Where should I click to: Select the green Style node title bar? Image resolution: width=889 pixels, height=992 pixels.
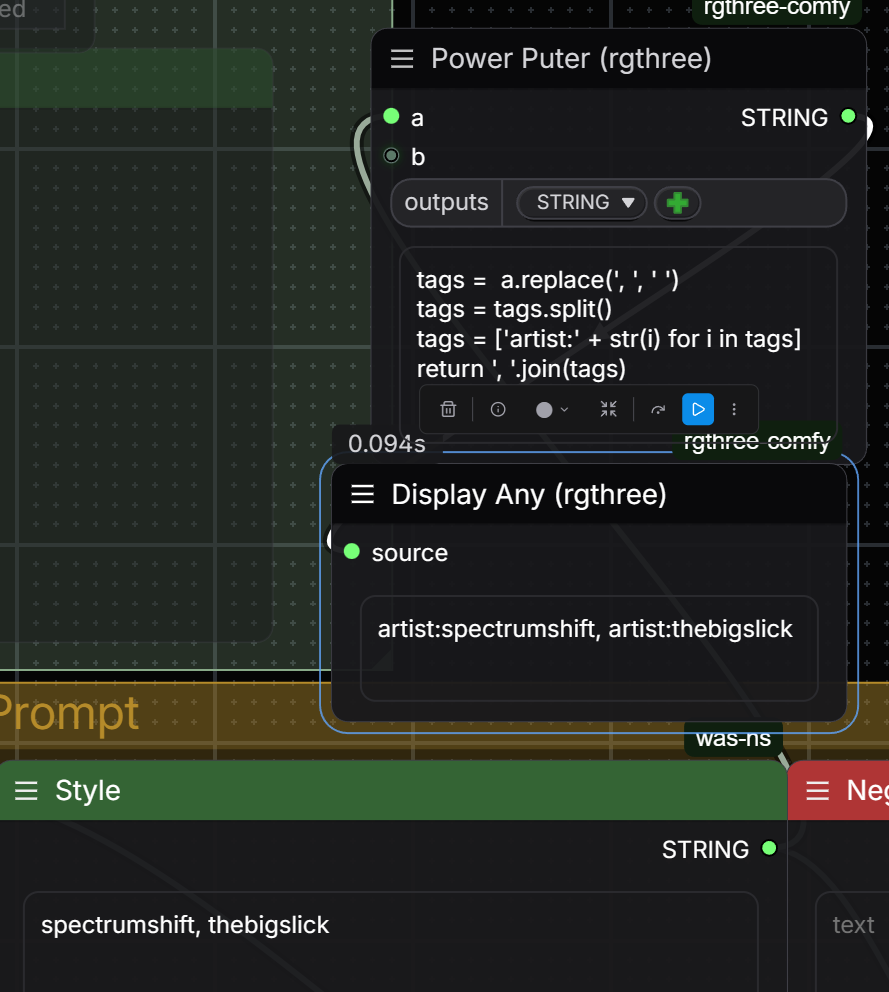coord(393,791)
